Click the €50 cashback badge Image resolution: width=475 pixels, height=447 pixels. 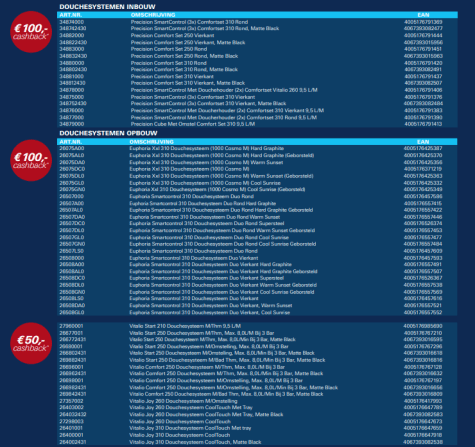pos(31,343)
